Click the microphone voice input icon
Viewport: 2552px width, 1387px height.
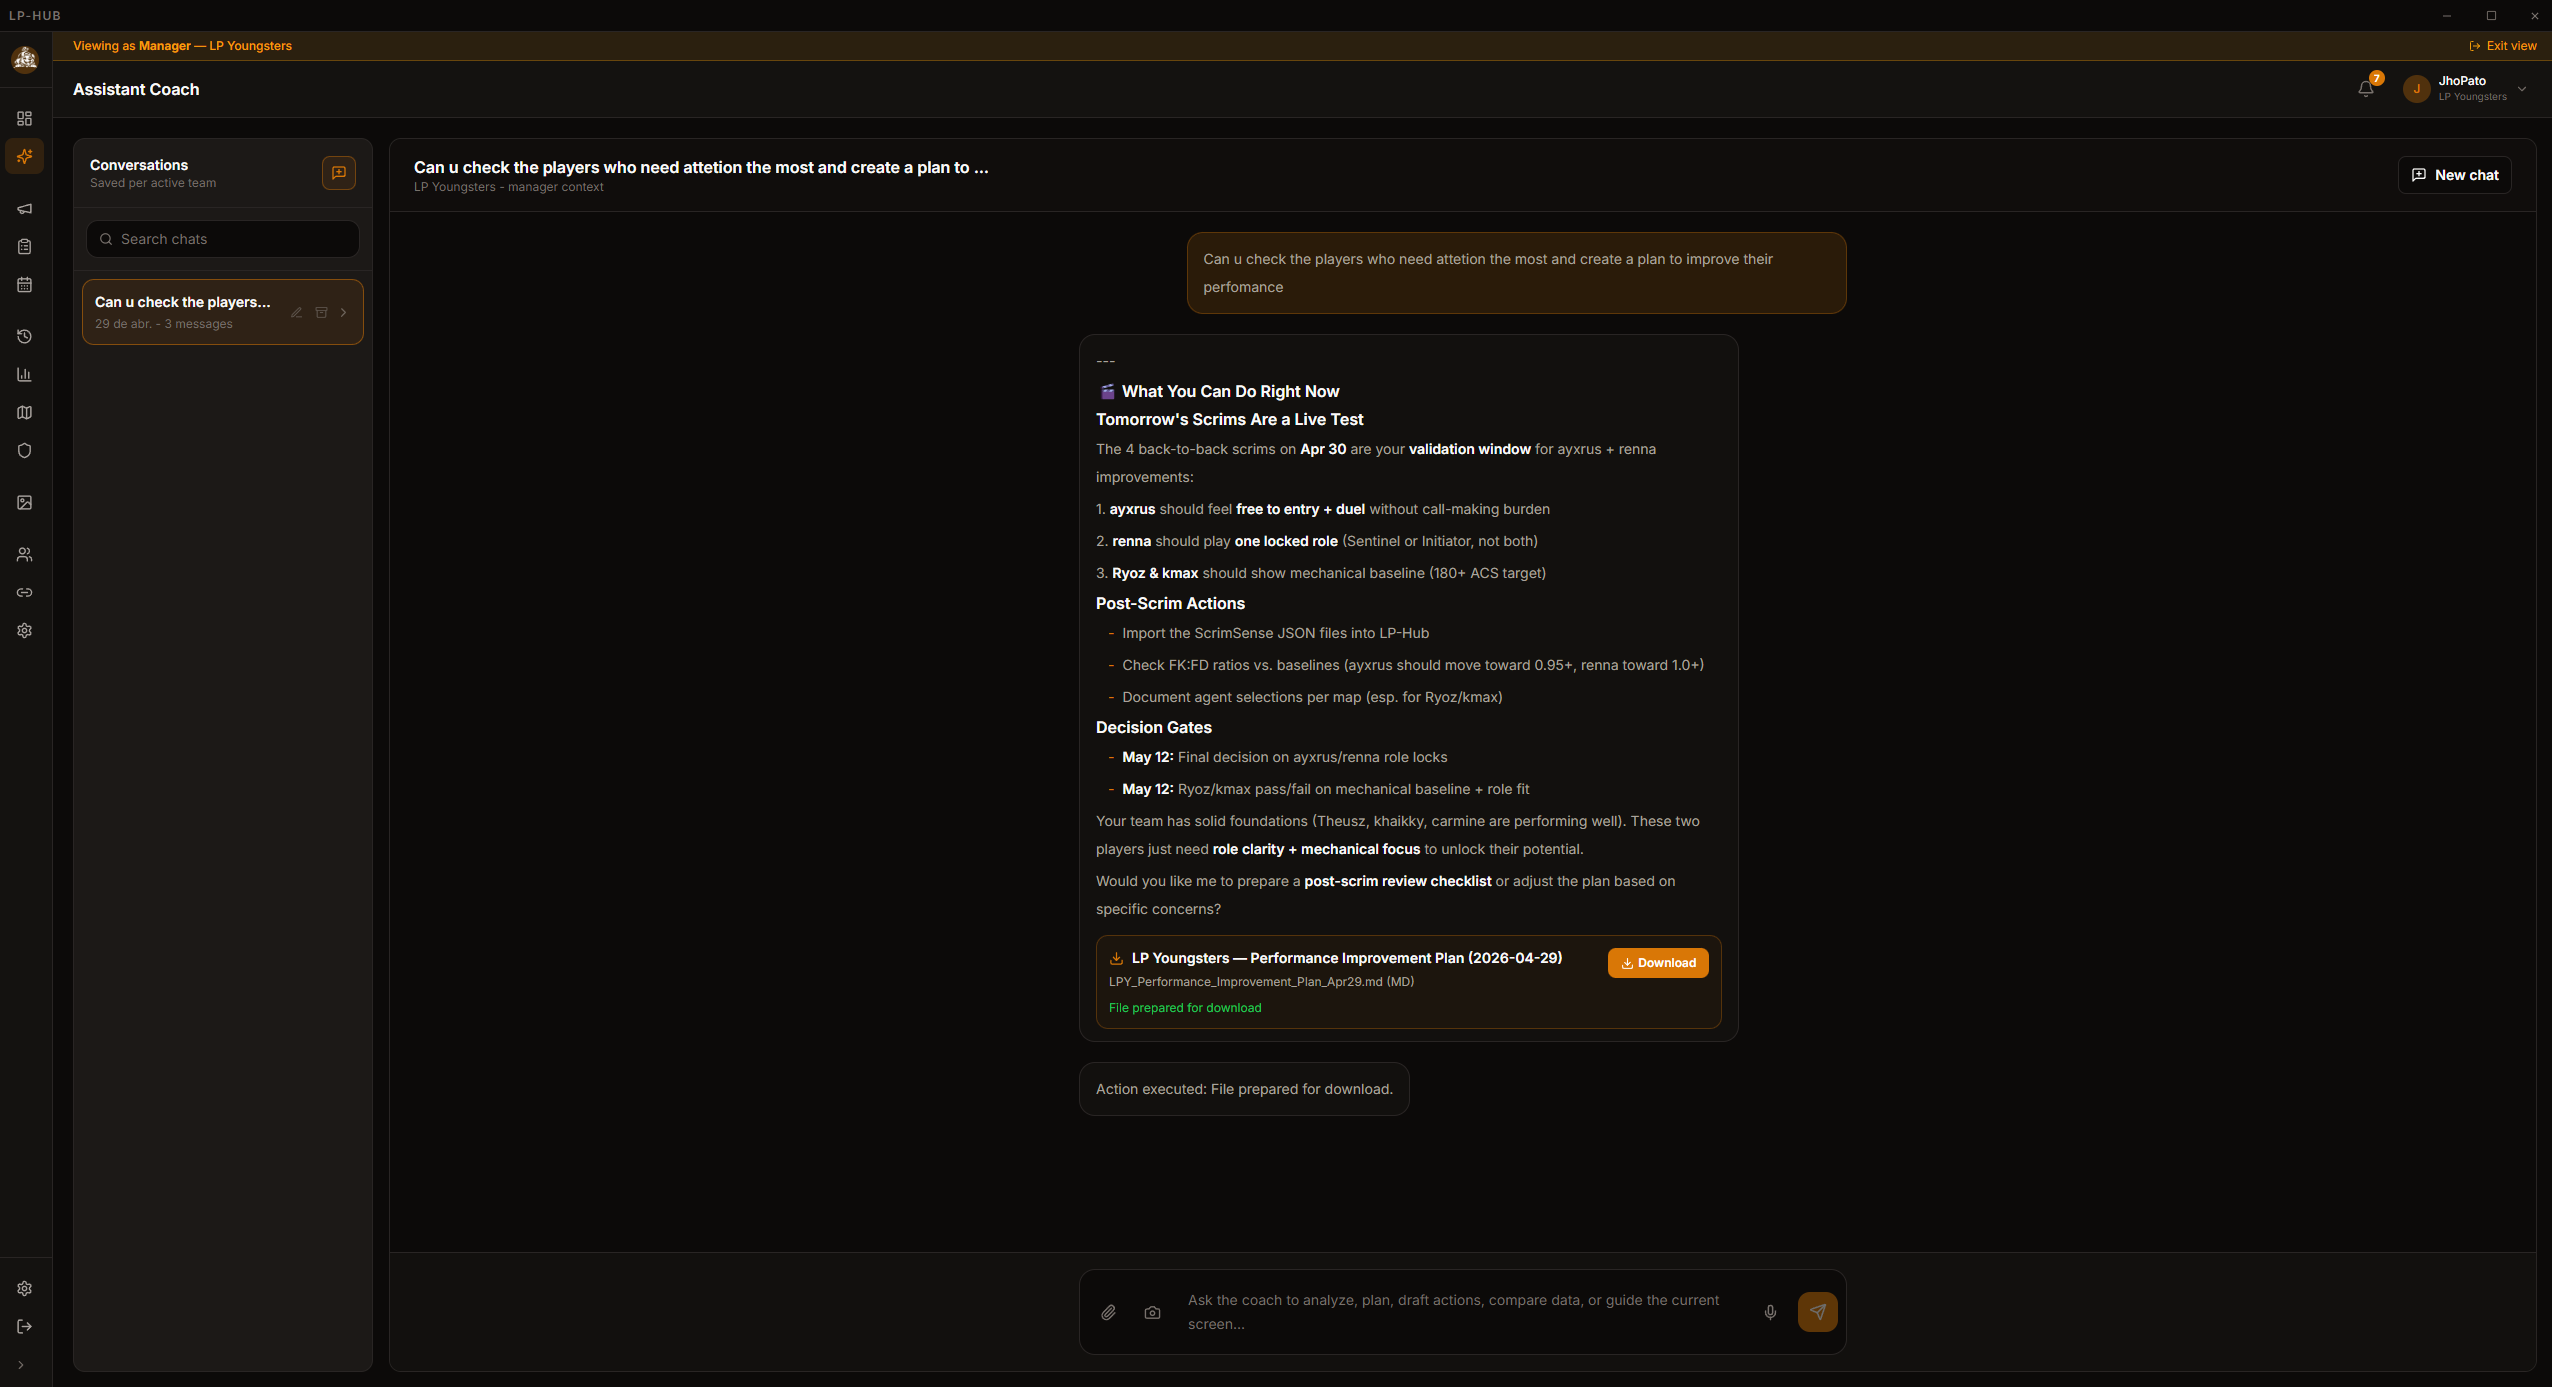[1771, 1313]
